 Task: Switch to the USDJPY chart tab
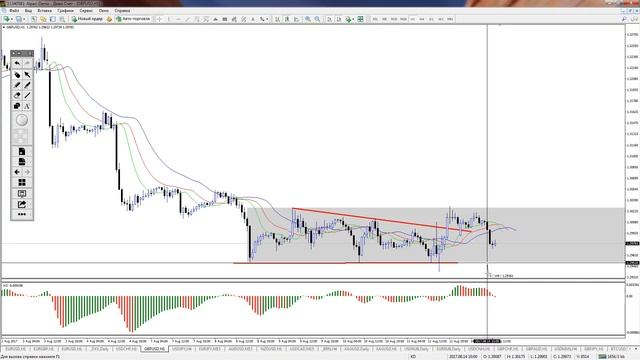tap(182, 349)
